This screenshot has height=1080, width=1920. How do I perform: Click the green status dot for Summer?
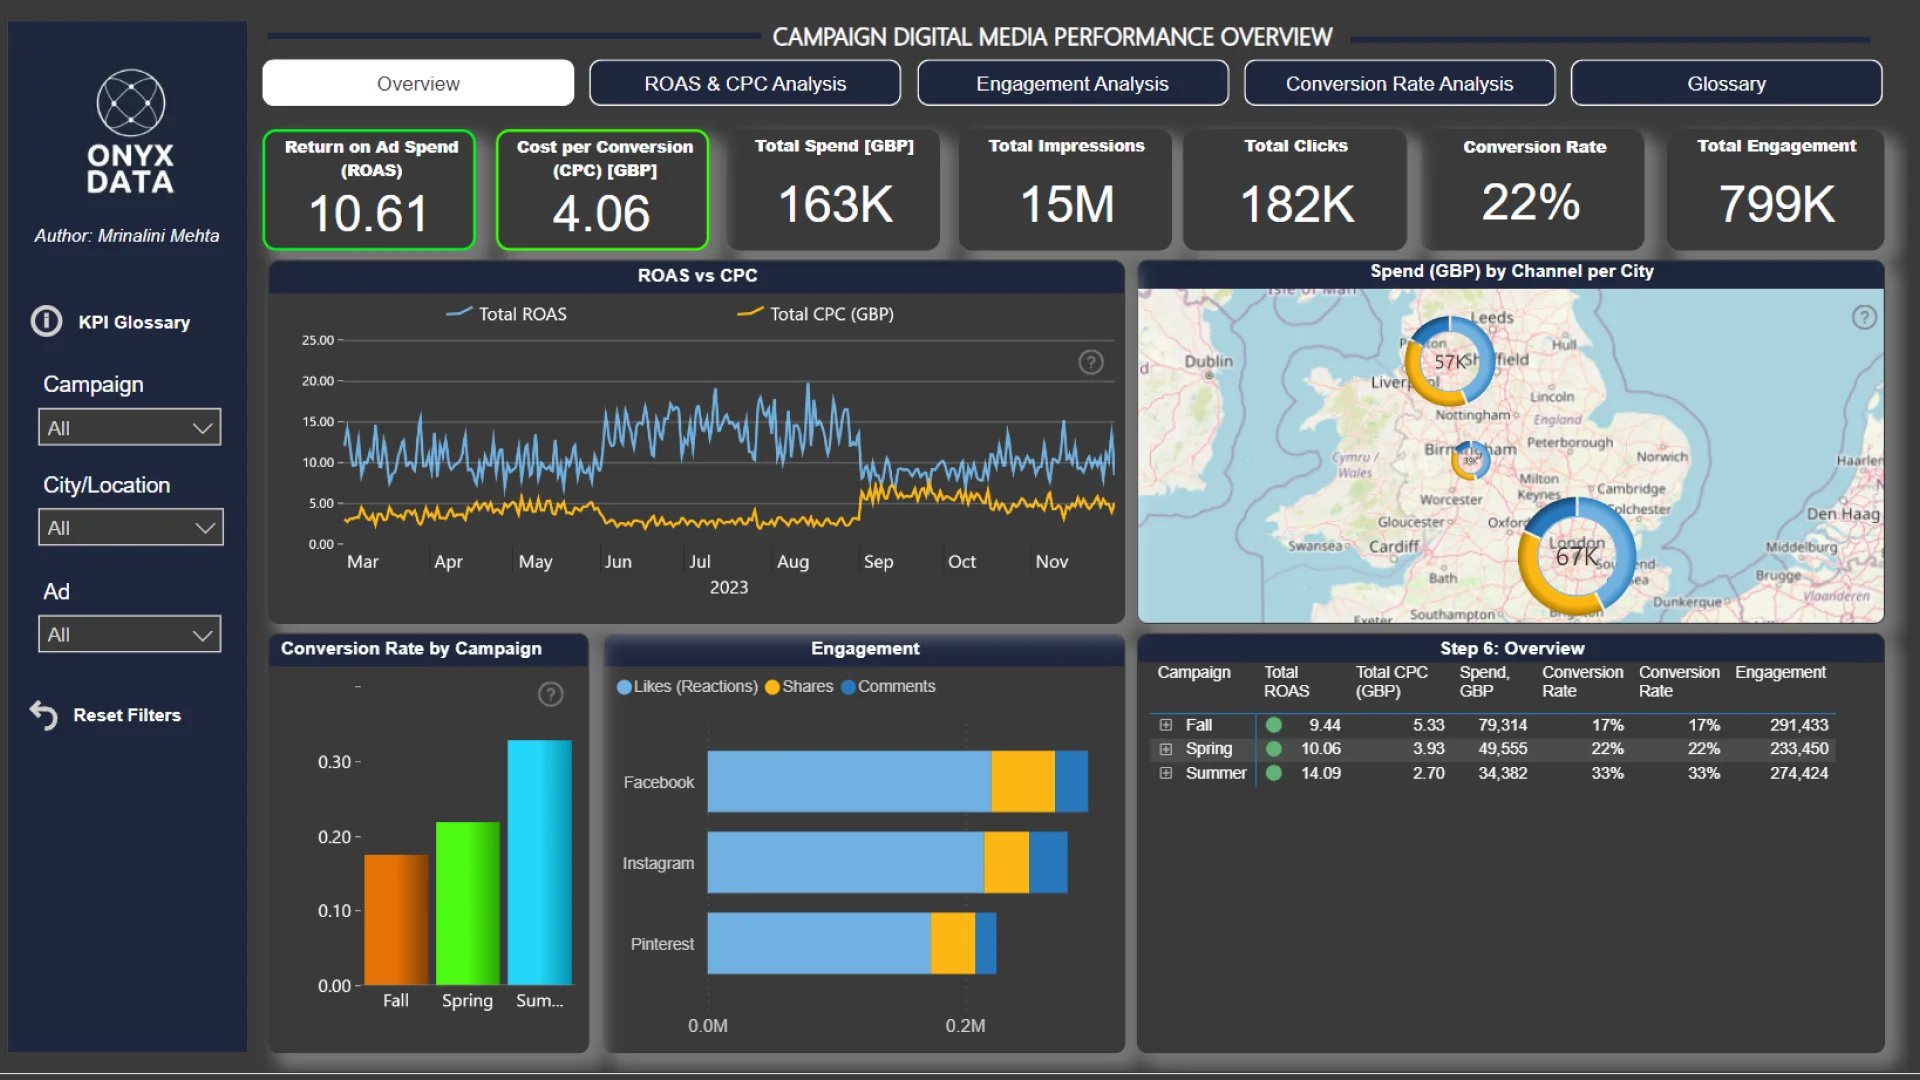[x=1274, y=773]
